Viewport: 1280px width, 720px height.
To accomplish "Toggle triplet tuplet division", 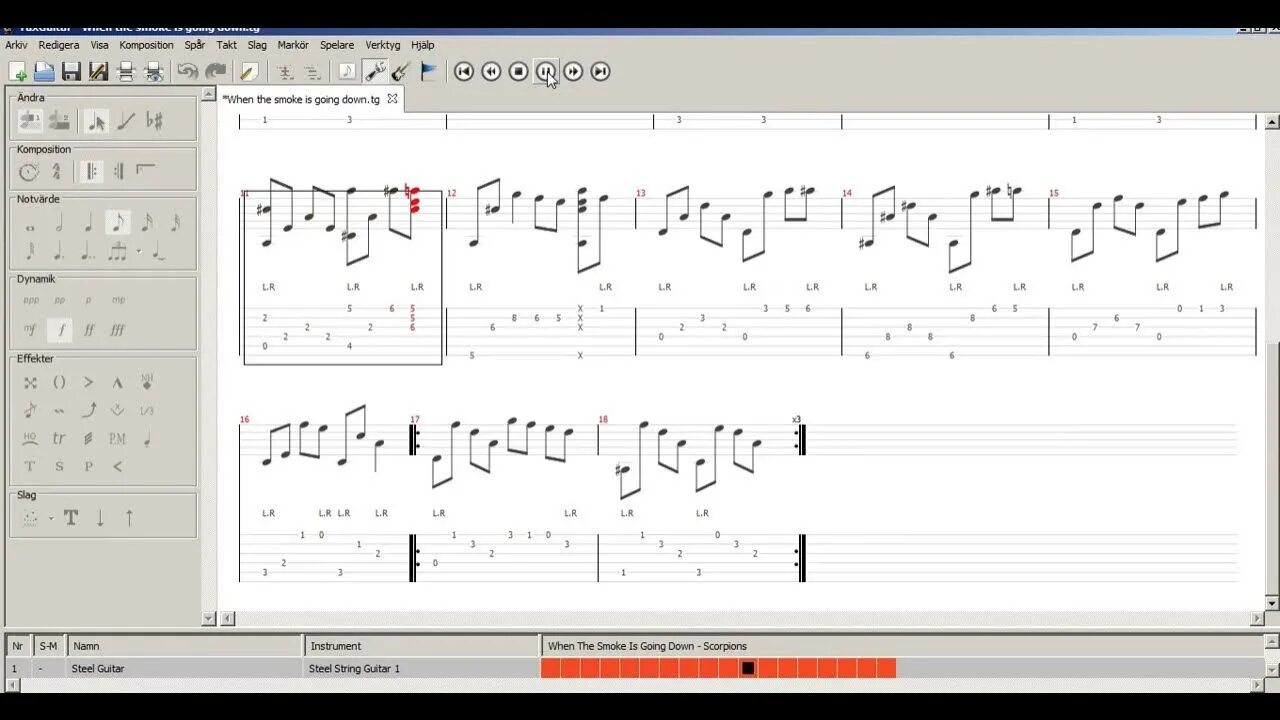I will tap(117, 252).
